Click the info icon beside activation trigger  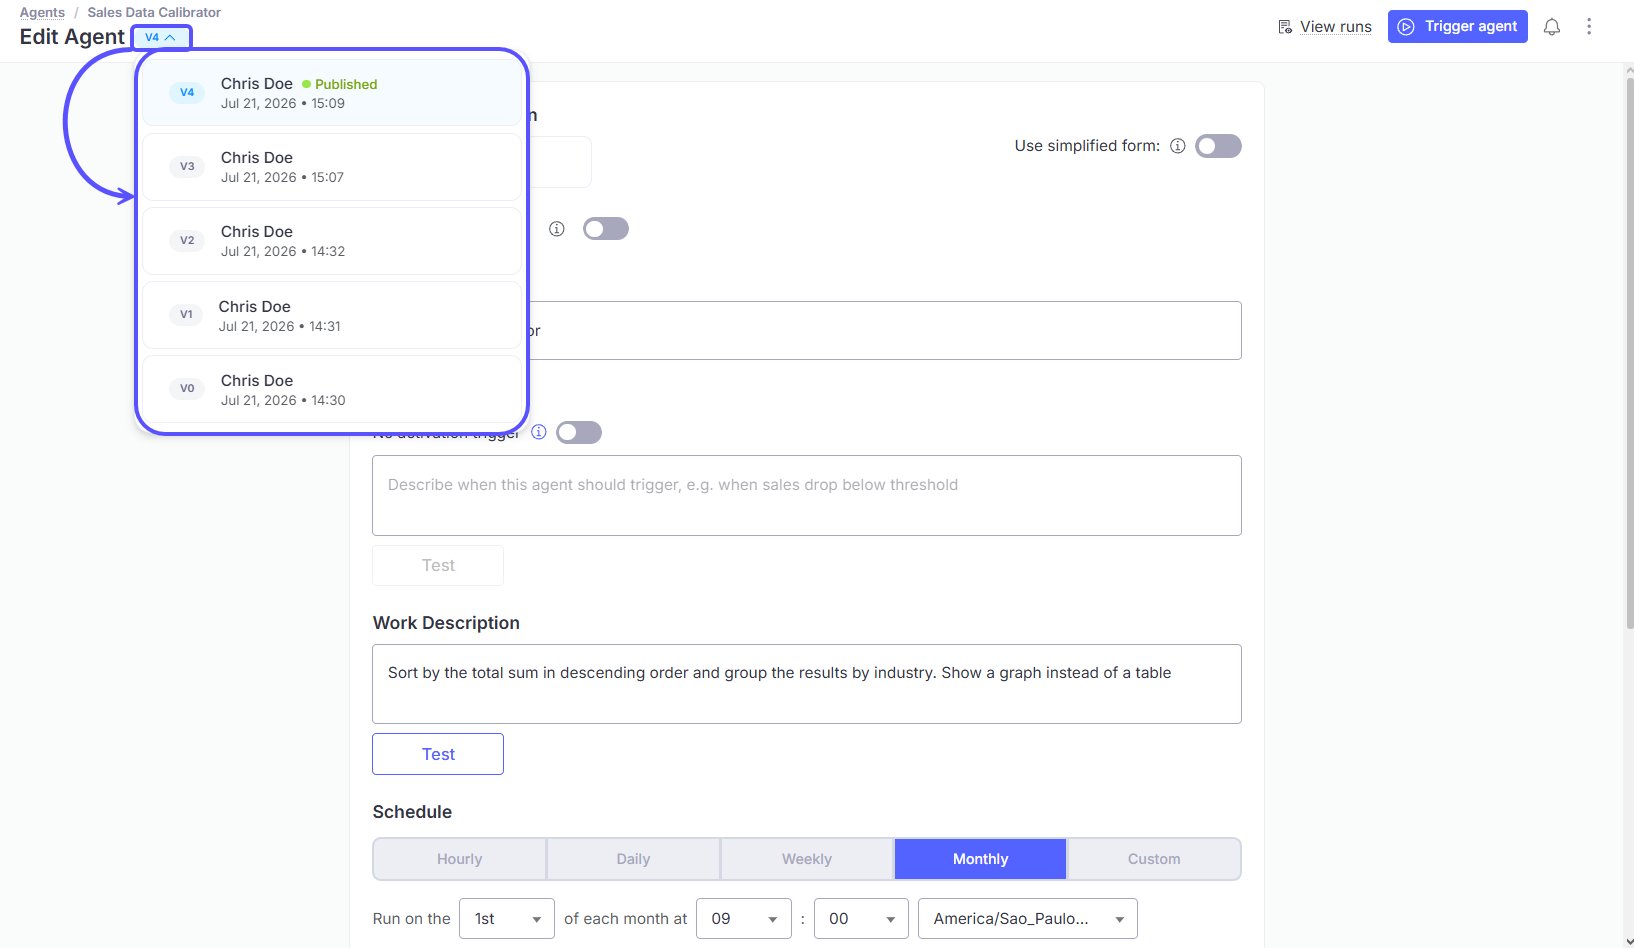click(x=539, y=432)
